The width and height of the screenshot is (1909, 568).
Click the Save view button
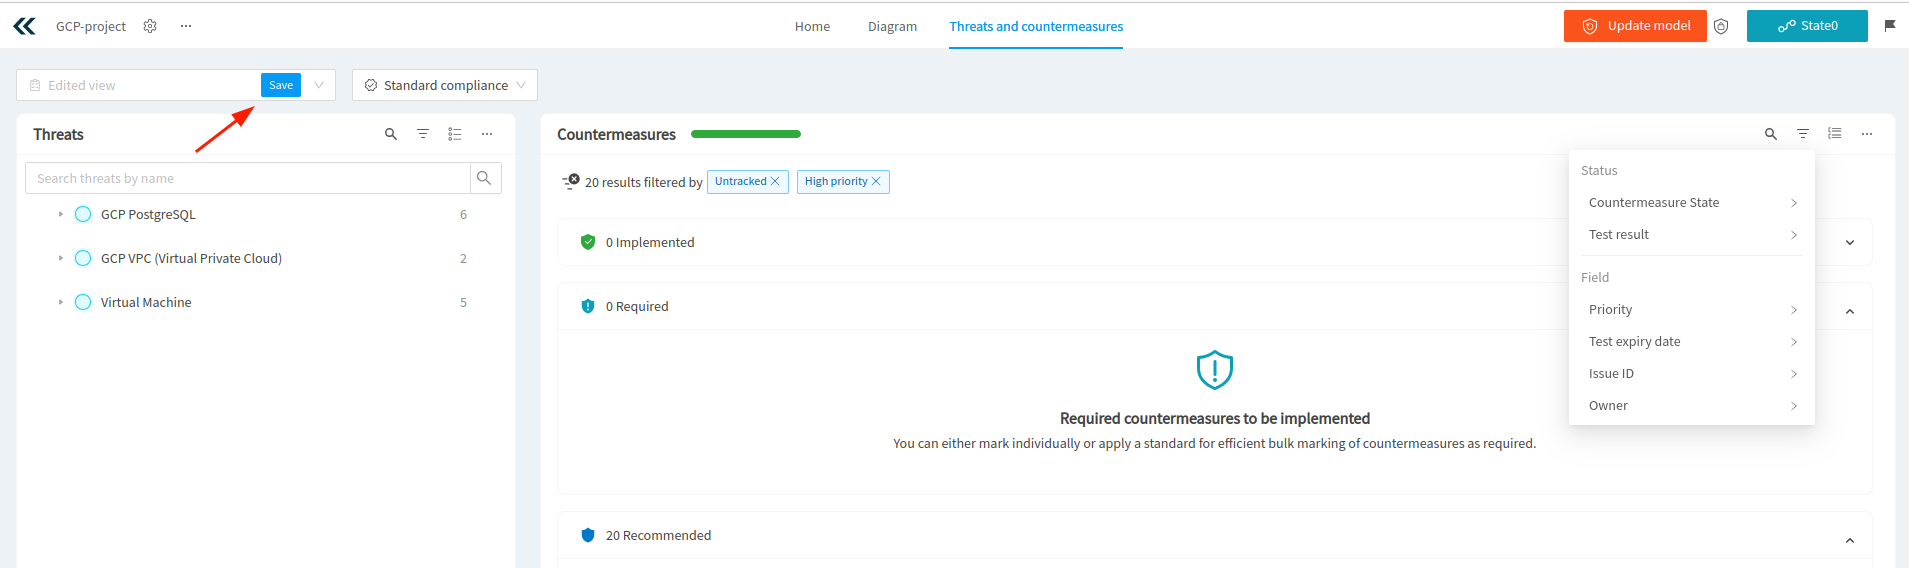[x=281, y=85]
